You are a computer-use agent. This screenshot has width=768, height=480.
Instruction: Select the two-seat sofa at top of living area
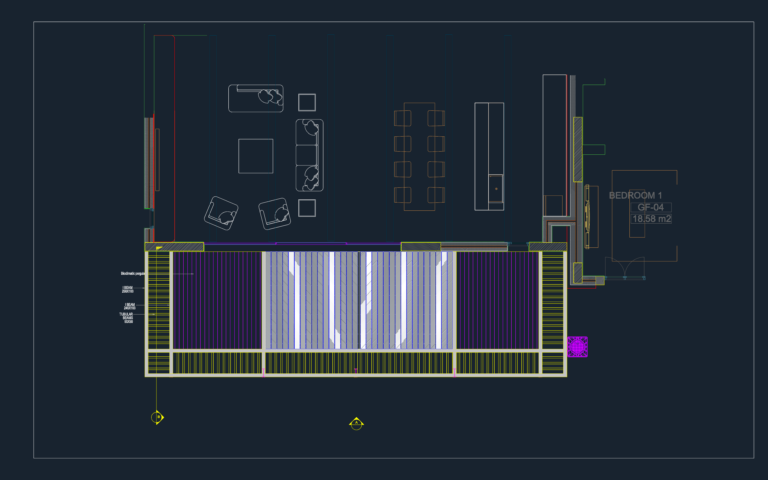click(256, 98)
